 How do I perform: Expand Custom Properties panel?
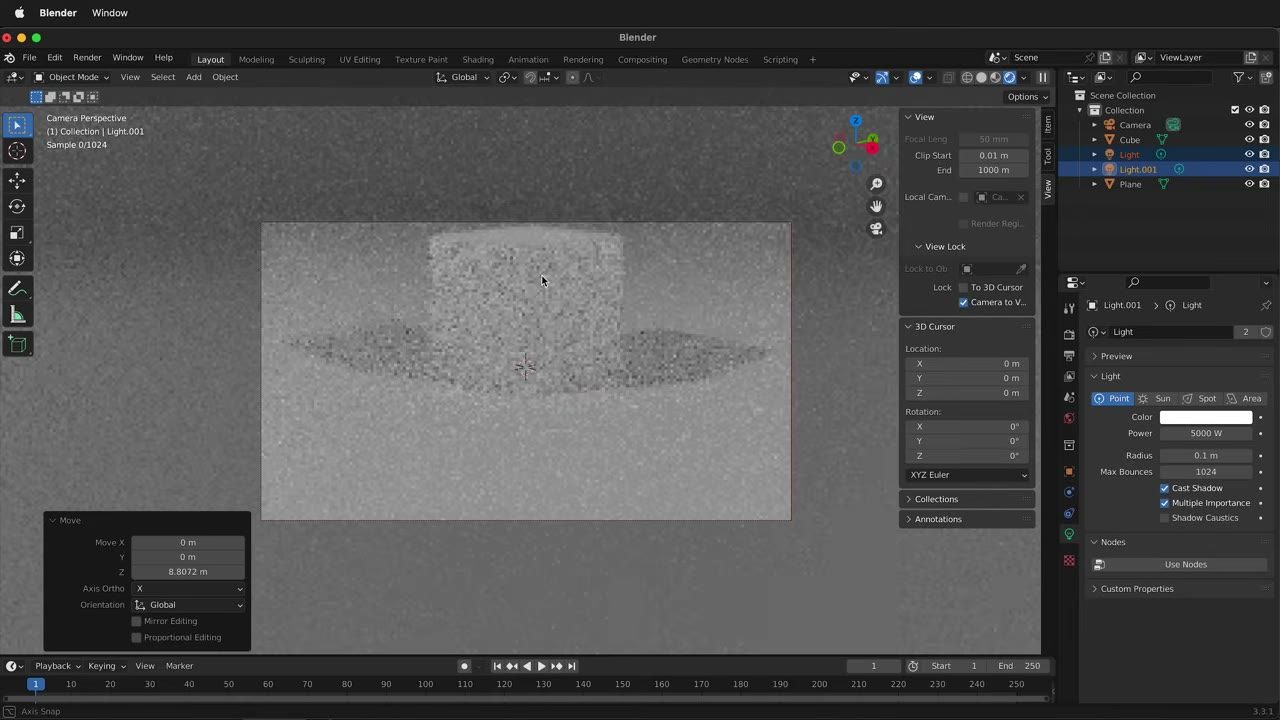click(x=1137, y=589)
